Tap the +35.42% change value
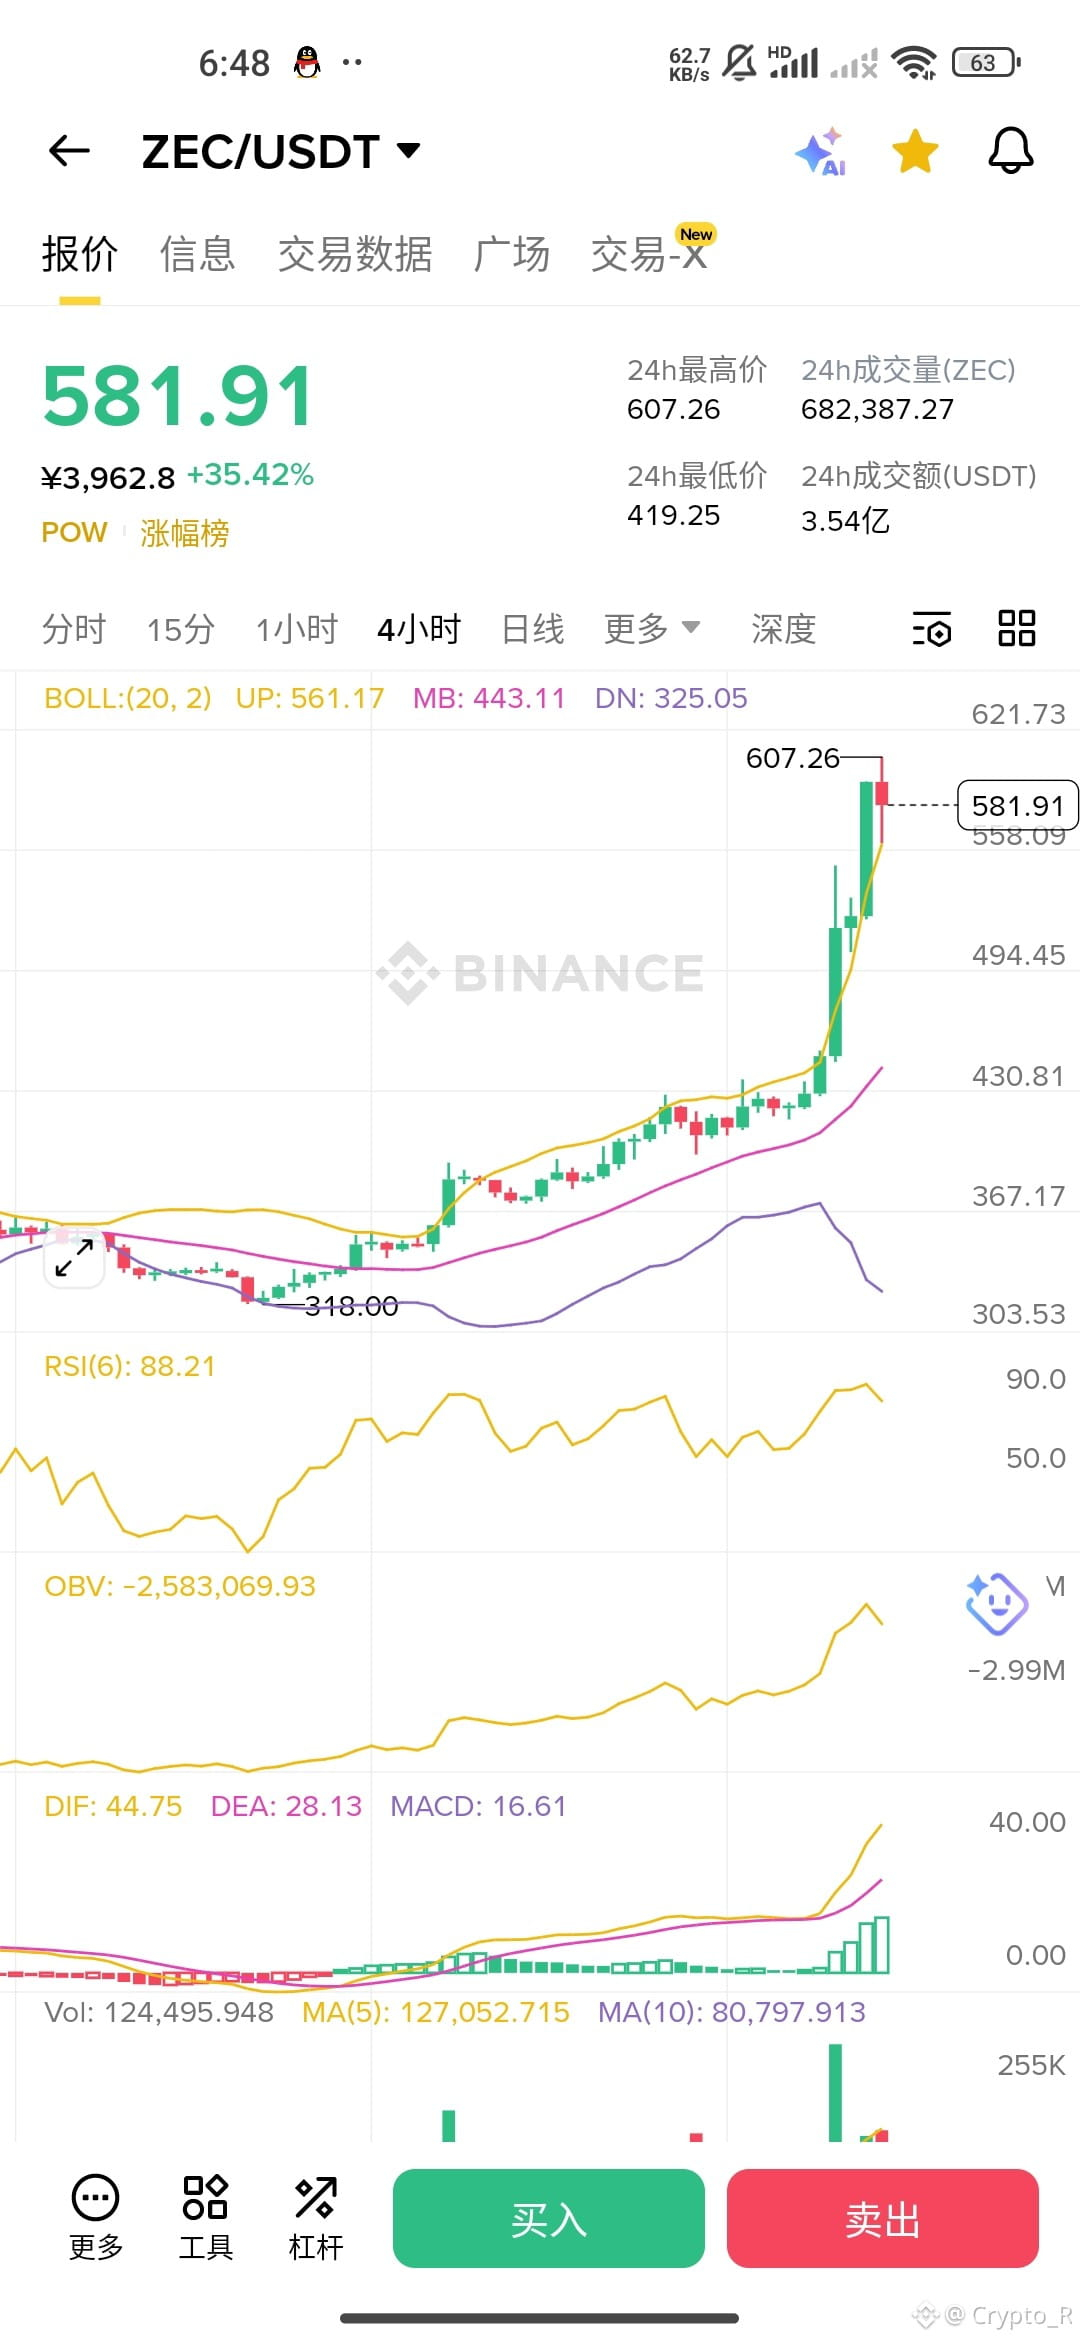The width and height of the screenshot is (1080, 2340). coord(251,475)
